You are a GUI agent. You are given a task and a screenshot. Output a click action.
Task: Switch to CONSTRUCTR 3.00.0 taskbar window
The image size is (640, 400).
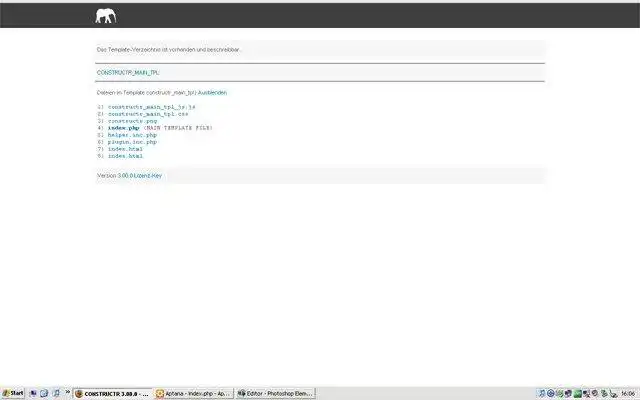pyautogui.click(x=113, y=394)
